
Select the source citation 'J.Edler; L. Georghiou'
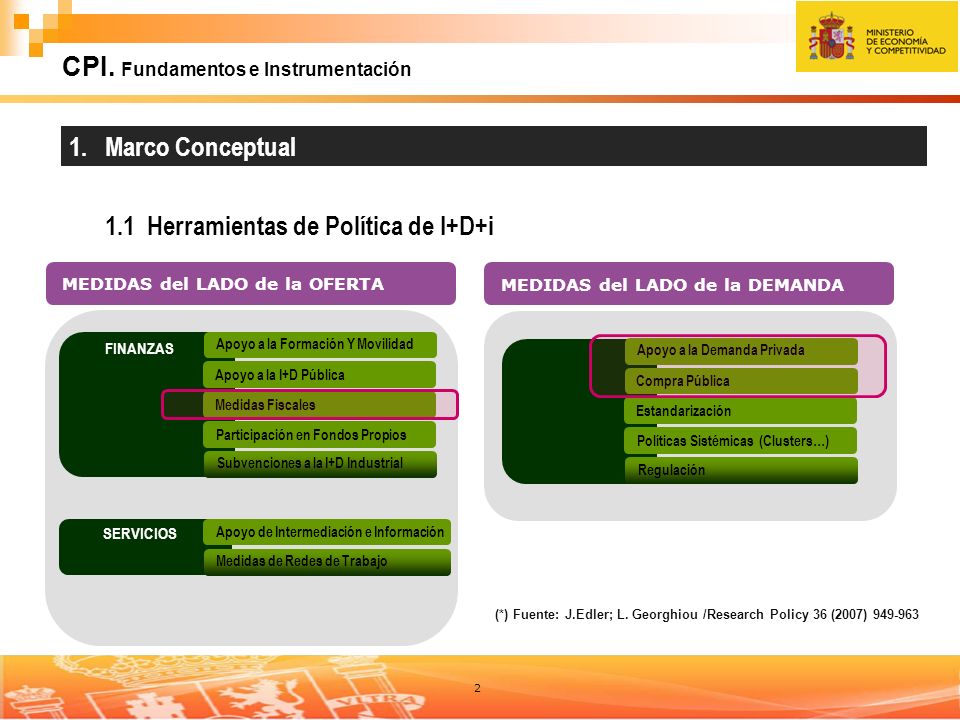(x=631, y=614)
